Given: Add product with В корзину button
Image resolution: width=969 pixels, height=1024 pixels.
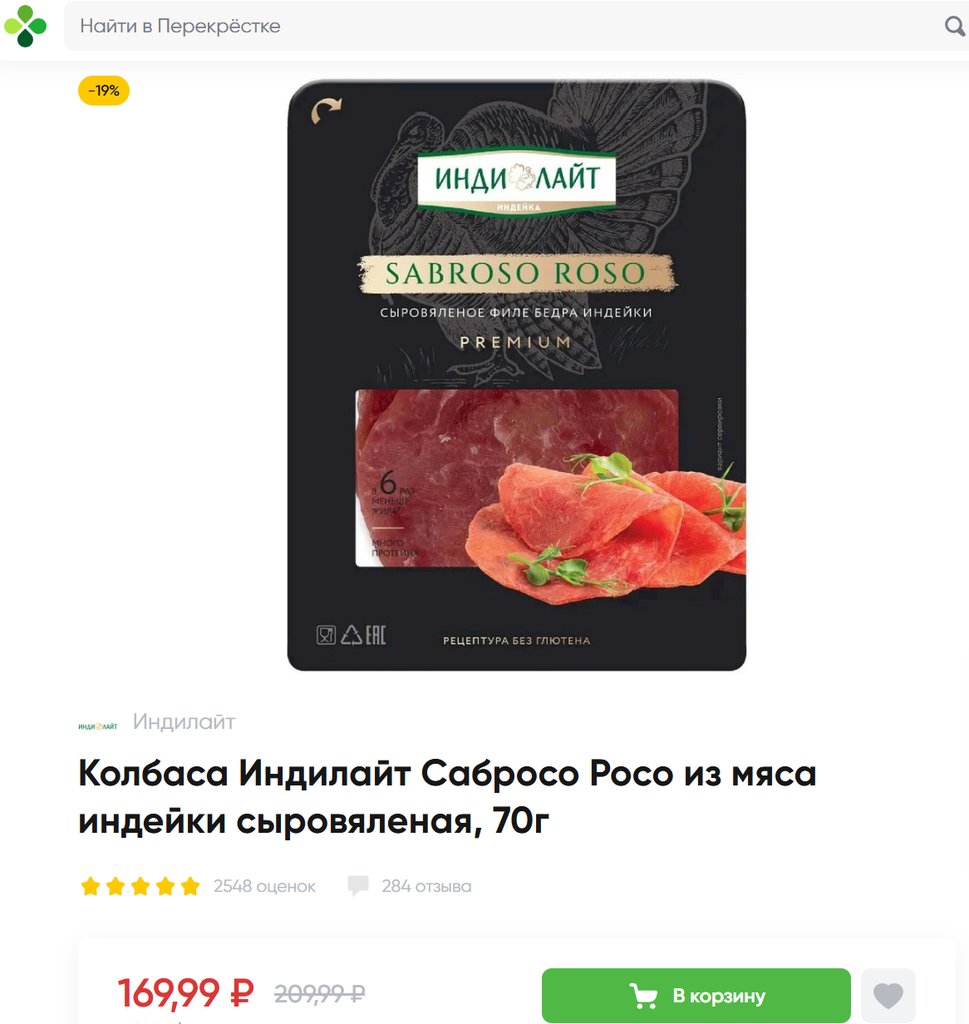Looking at the screenshot, I should pos(696,995).
